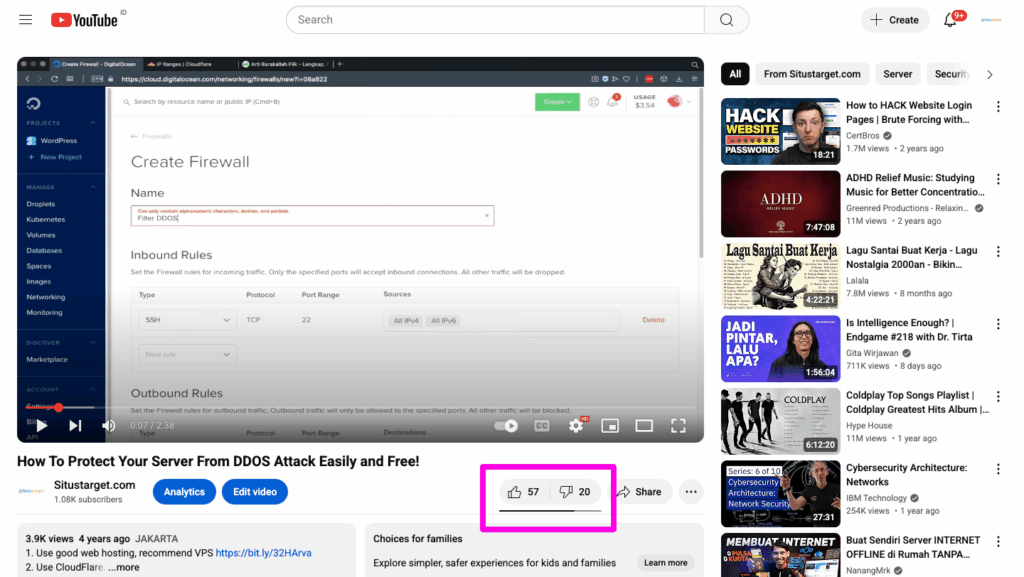Open options for Cybersecurity Architecture video
The image size is (1024, 577).
pos(998,469)
